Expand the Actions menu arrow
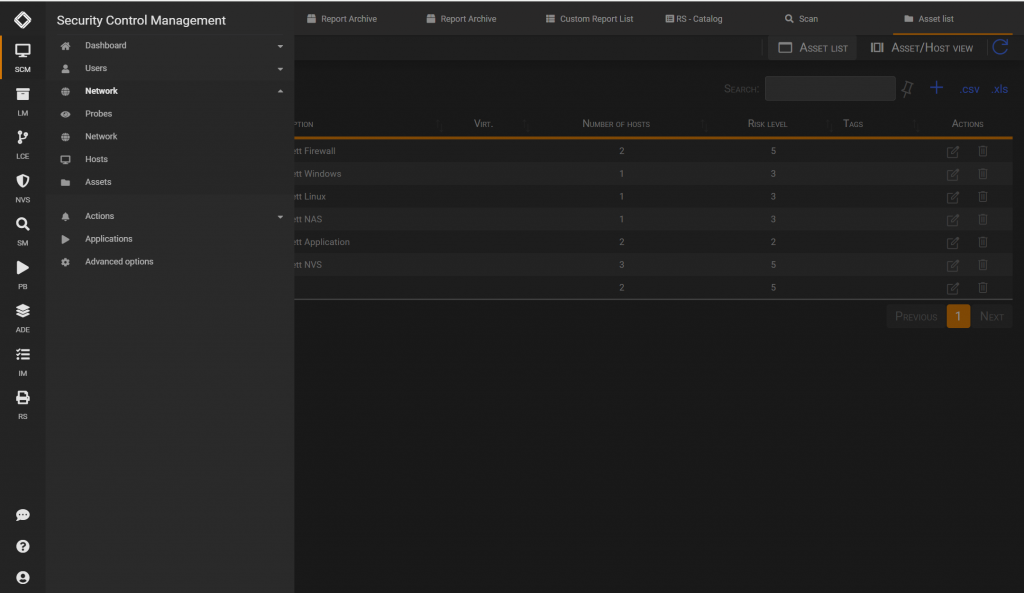The height and width of the screenshot is (593, 1024). pyautogui.click(x=280, y=217)
